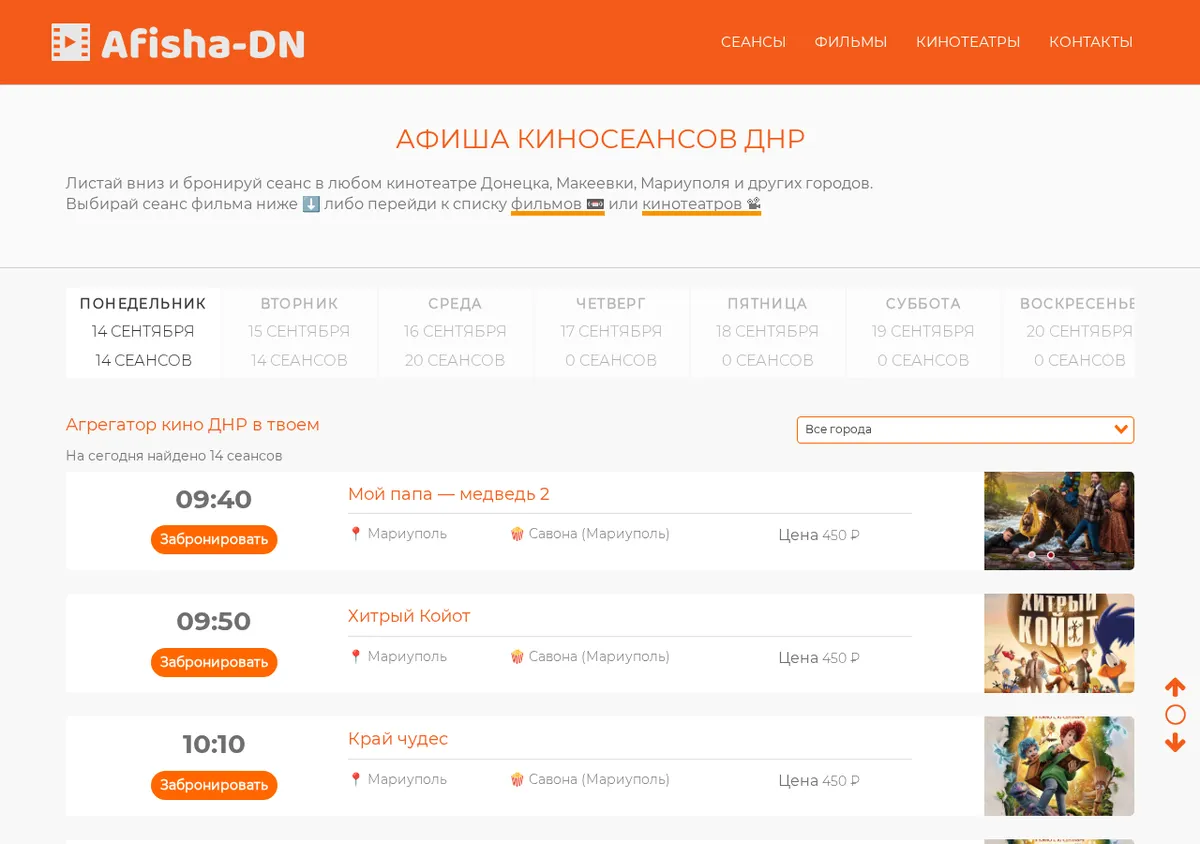Click the popcorn icon in the Край чудес row
Screen dimensions: 1200x844
517,779
